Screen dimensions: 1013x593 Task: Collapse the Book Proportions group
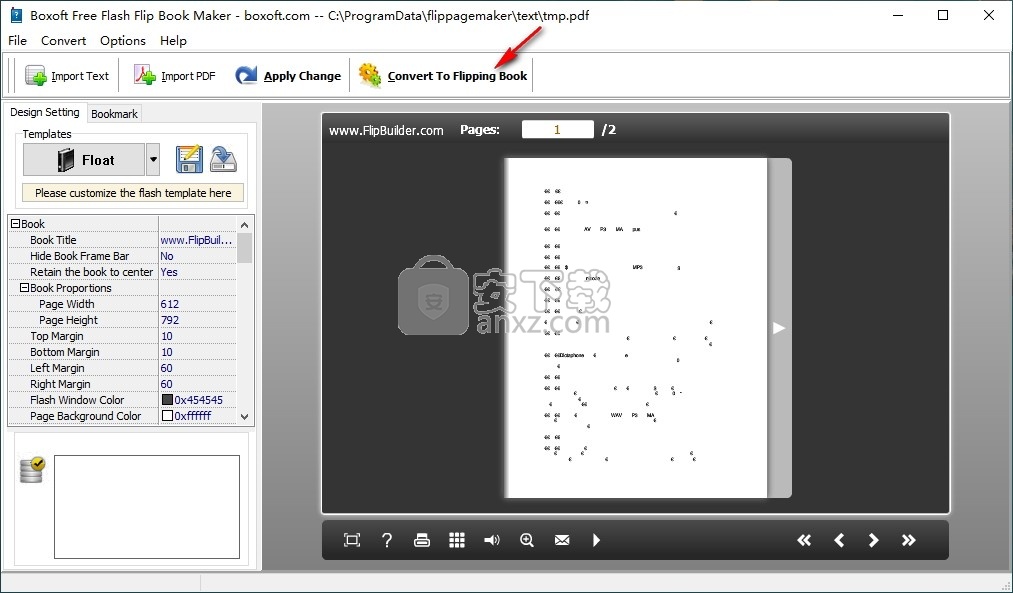click(25, 287)
